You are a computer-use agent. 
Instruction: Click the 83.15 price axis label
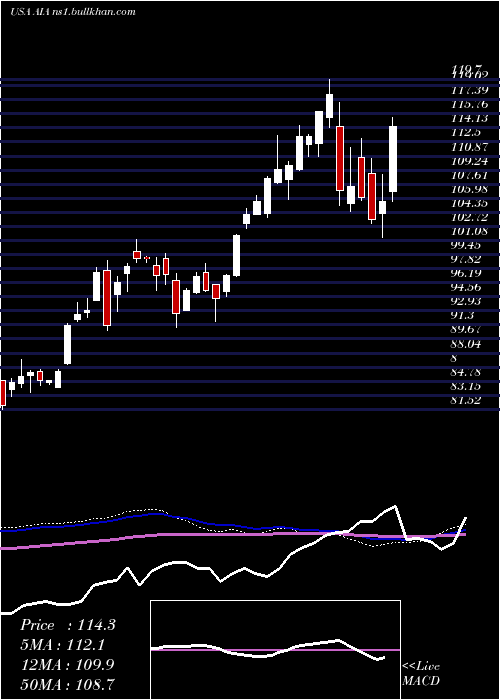(x=466, y=387)
